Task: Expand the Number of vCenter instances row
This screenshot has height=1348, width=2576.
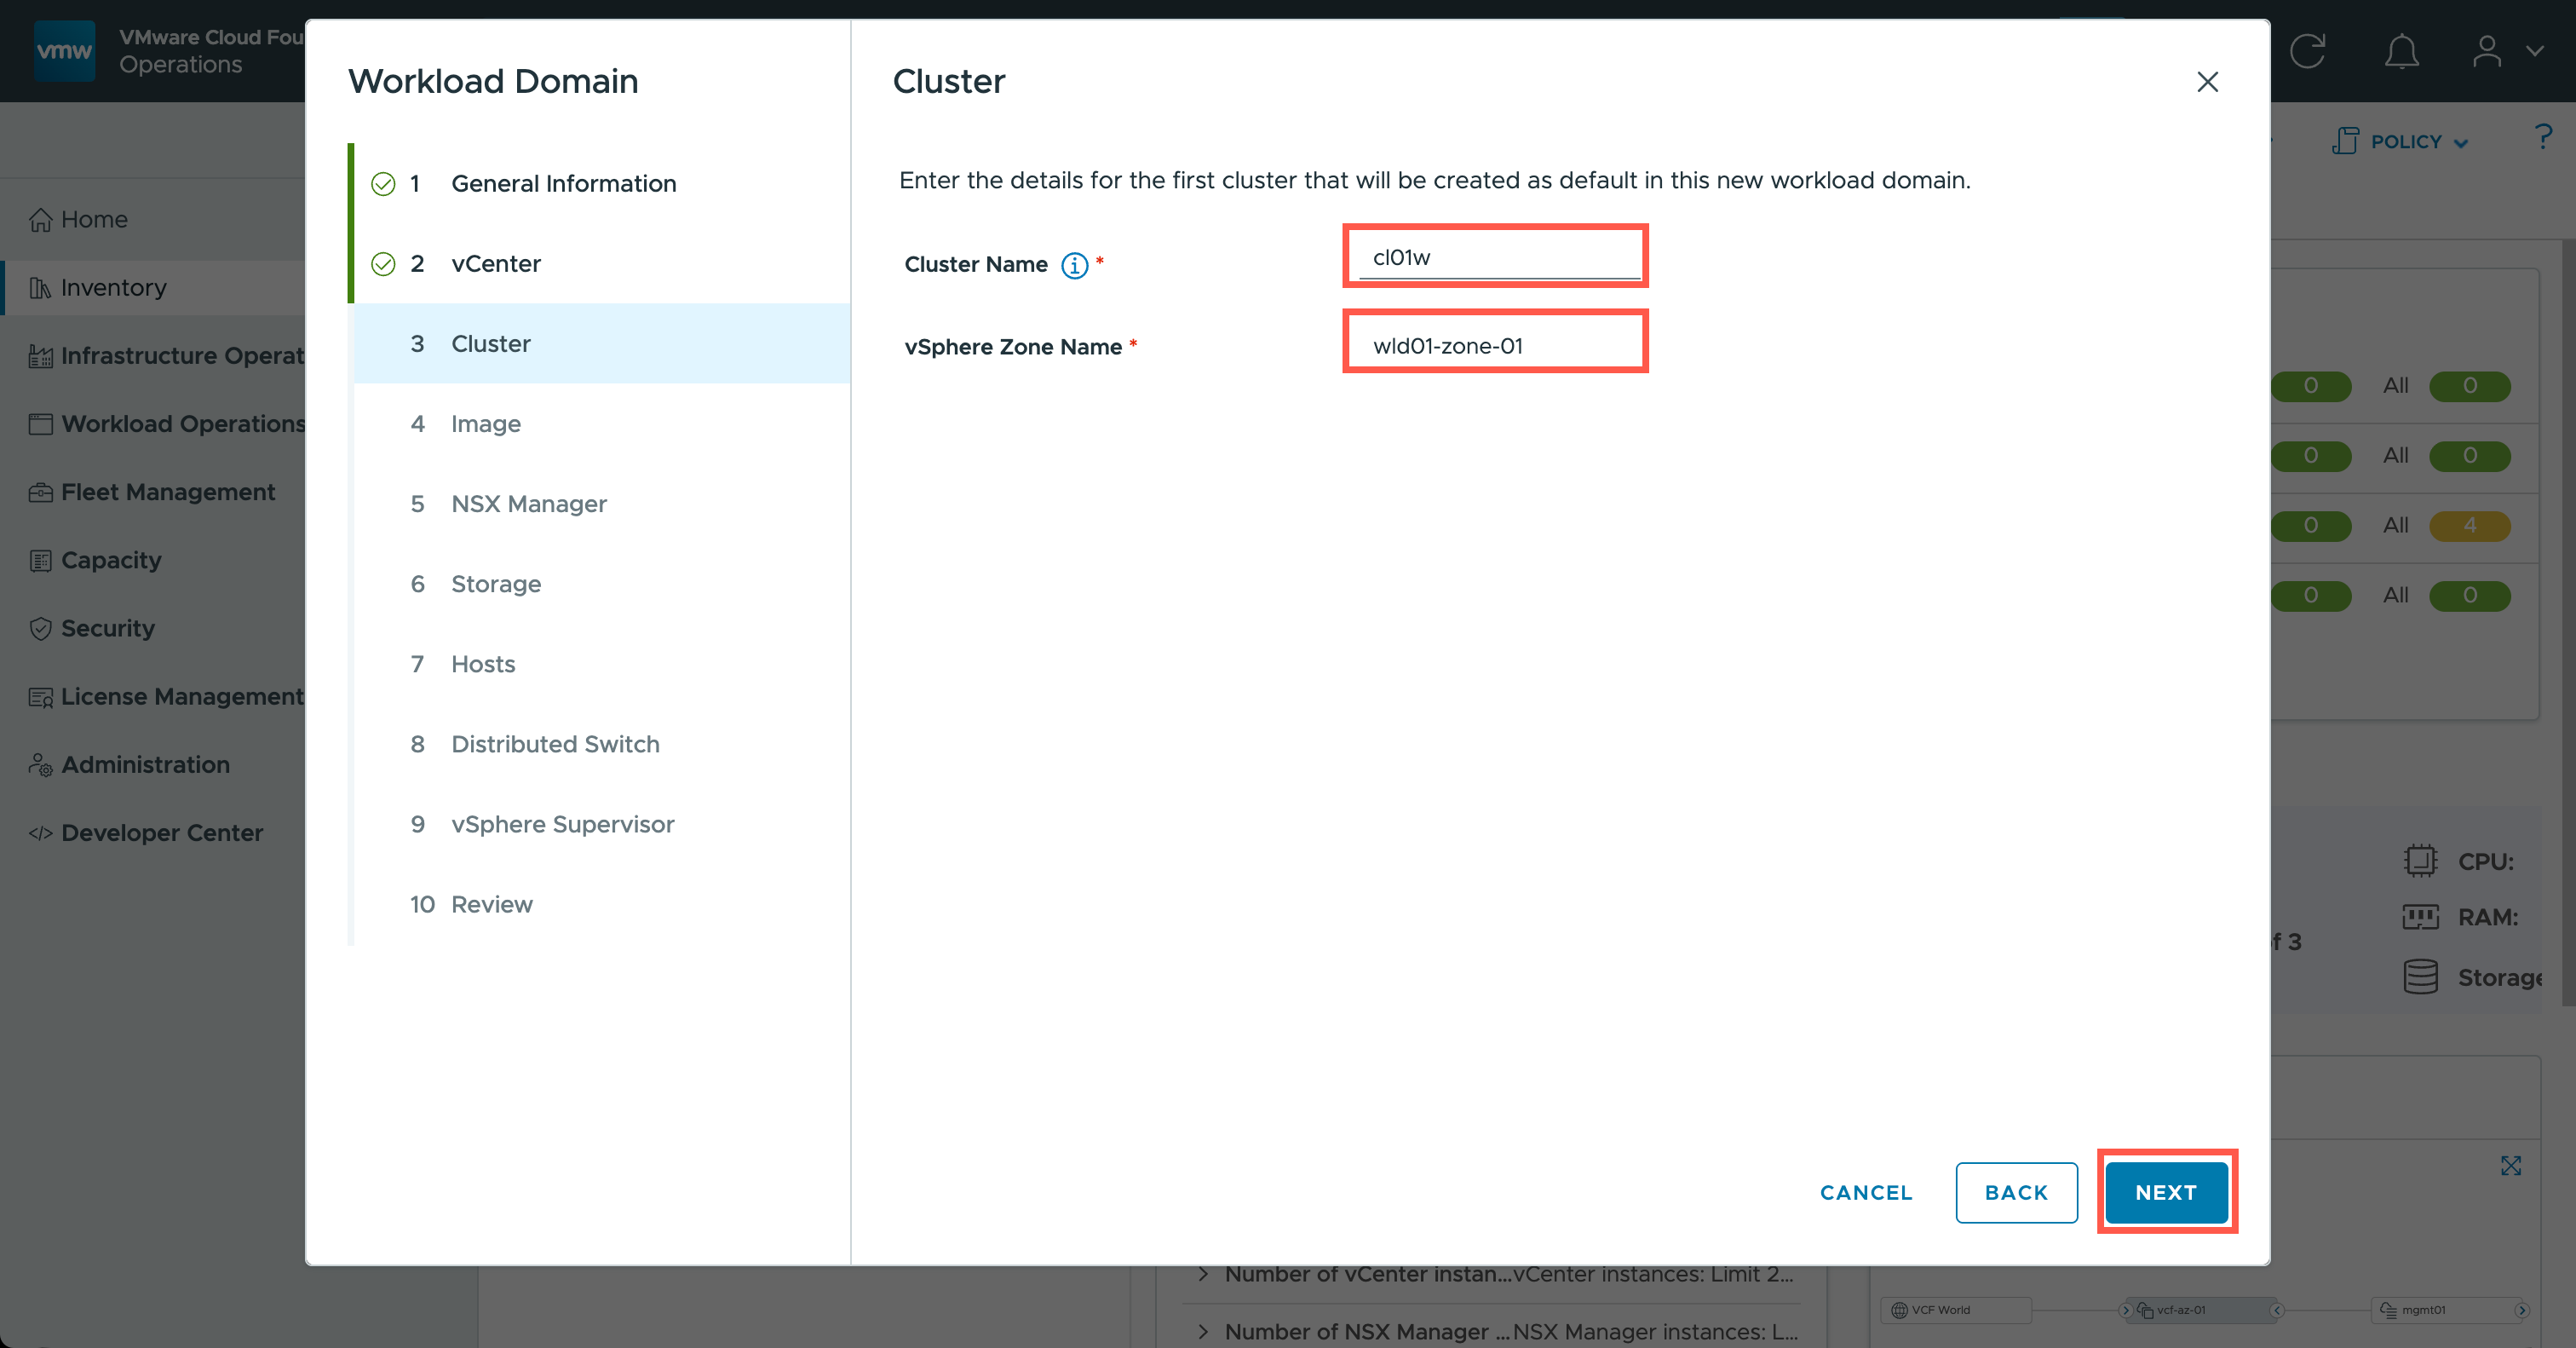Action: [1203, 1274]
